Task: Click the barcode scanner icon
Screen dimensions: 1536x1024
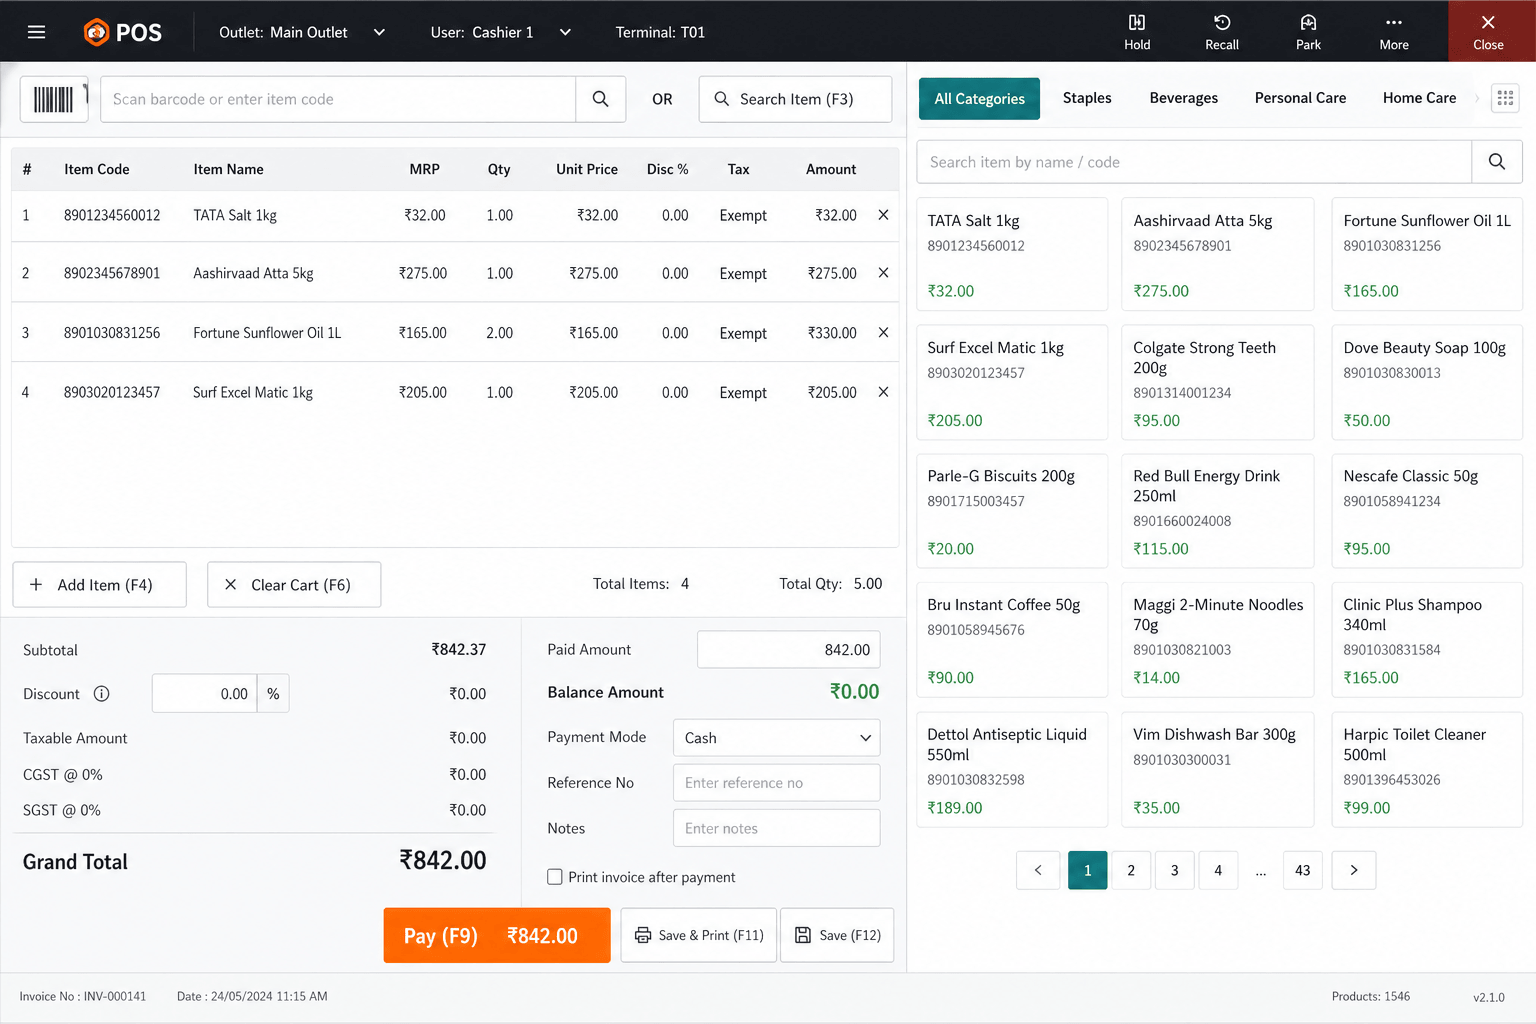Action: (x=54, y=99)
